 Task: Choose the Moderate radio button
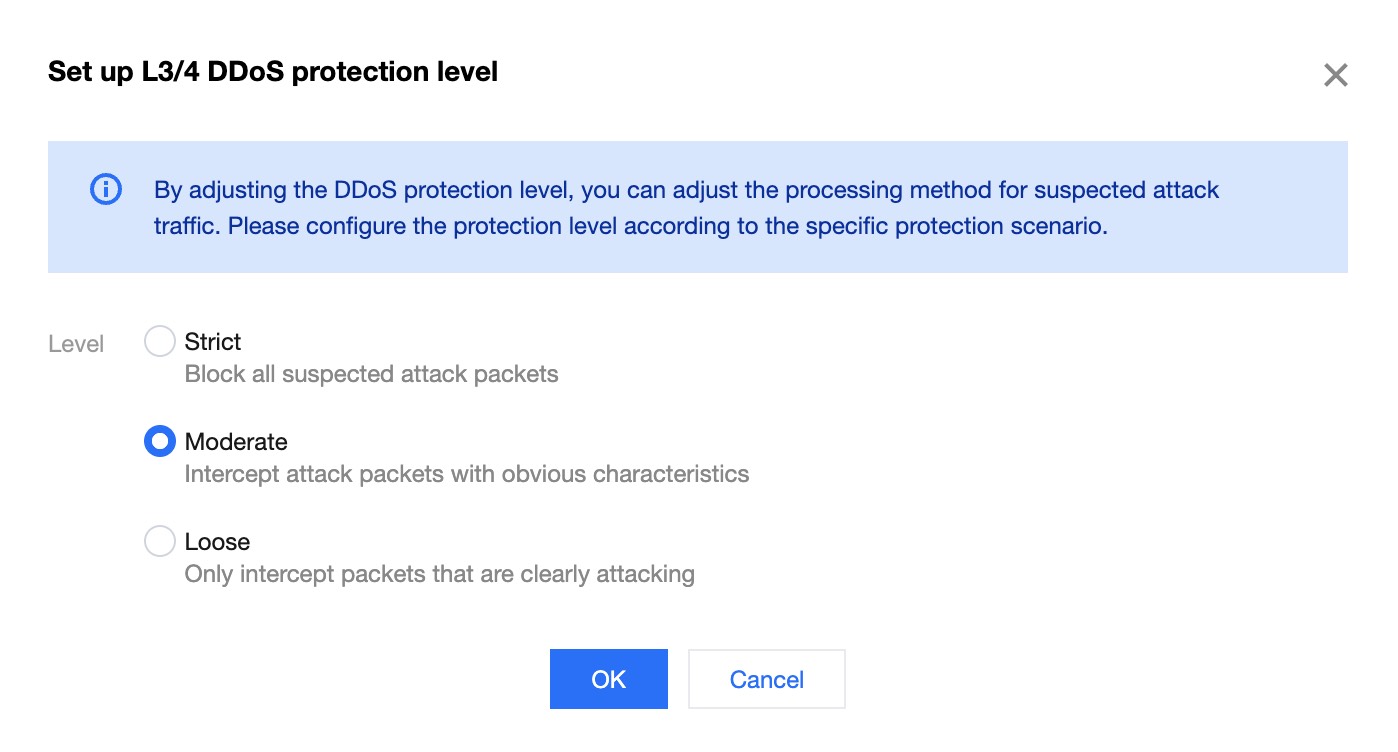pos(160,442)
